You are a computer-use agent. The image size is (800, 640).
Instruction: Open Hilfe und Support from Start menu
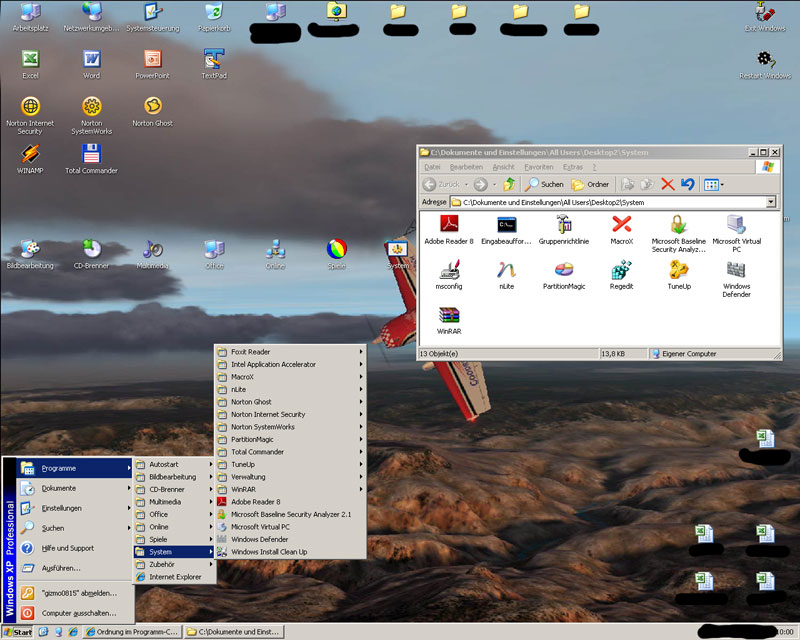coord(75,548)
